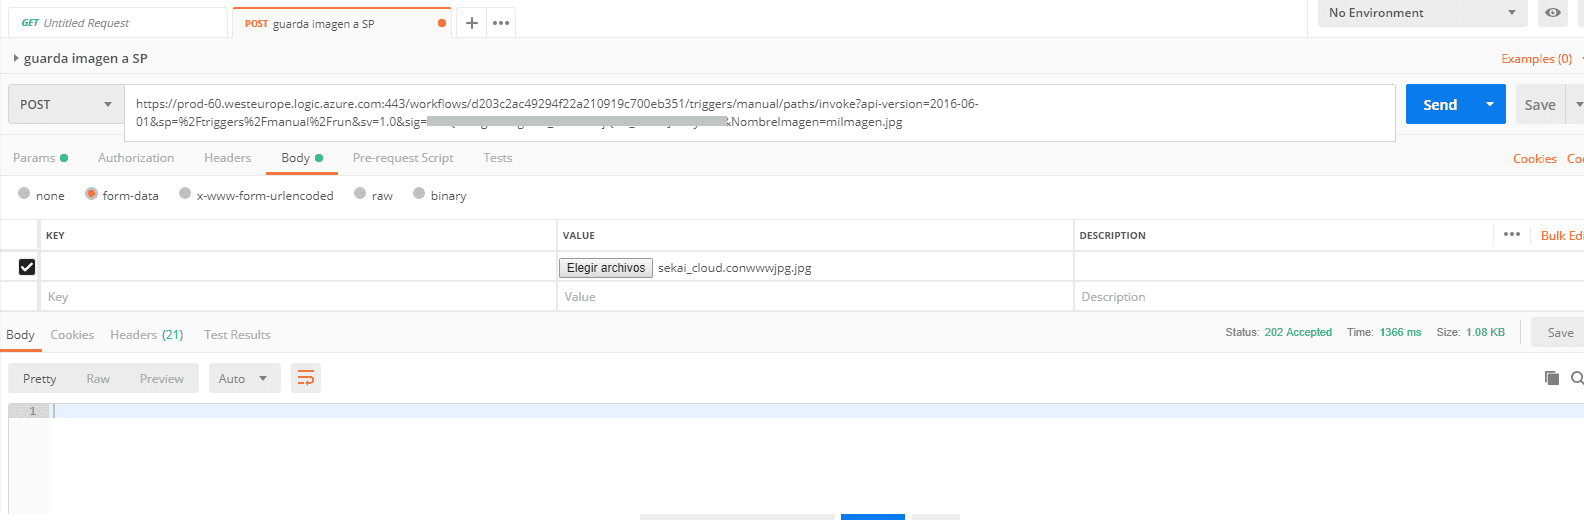Click the 202 Accepted status text
The width and height of the screenshot is (1584, 520).
1298,332
